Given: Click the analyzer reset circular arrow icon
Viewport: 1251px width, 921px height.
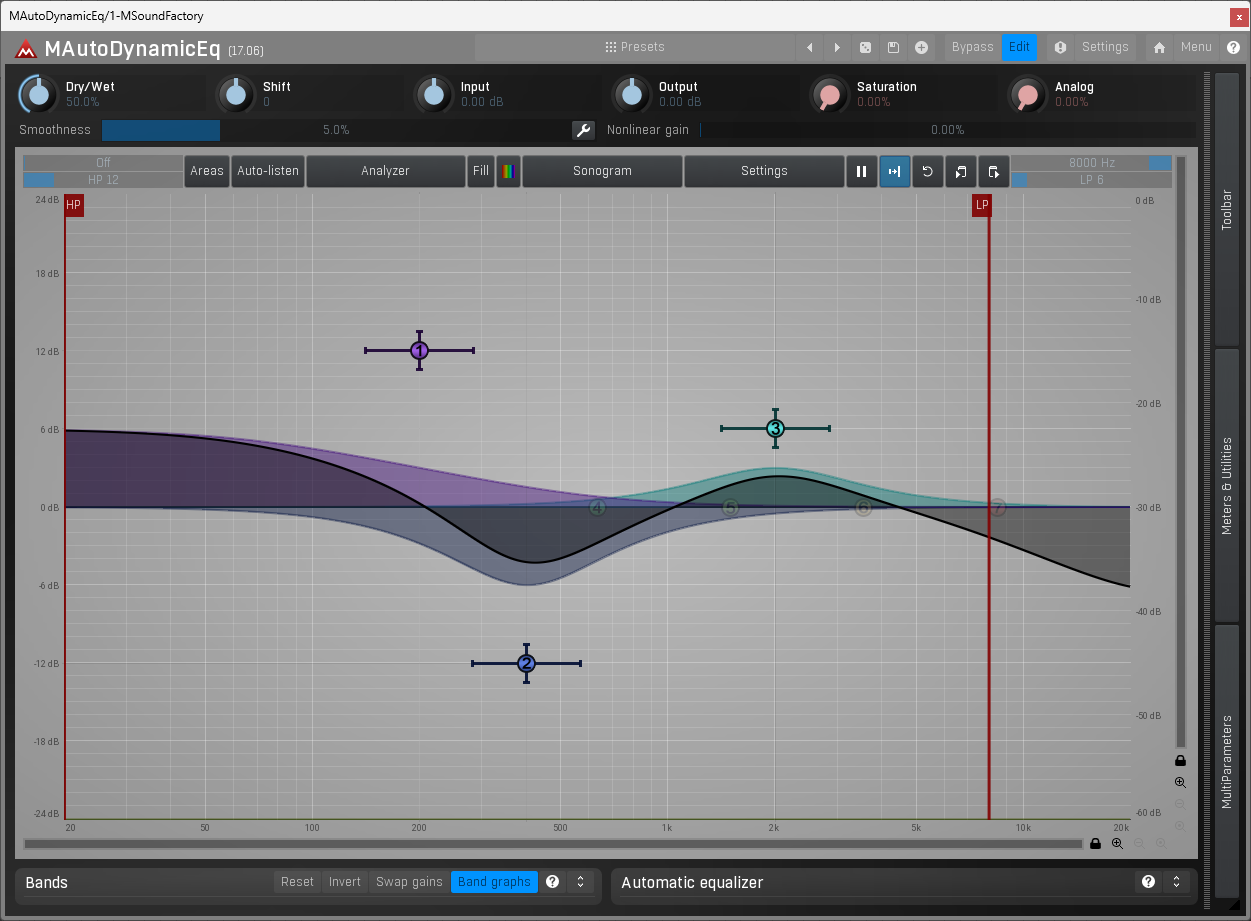Looking at the screenshot, I should (927, 171).
